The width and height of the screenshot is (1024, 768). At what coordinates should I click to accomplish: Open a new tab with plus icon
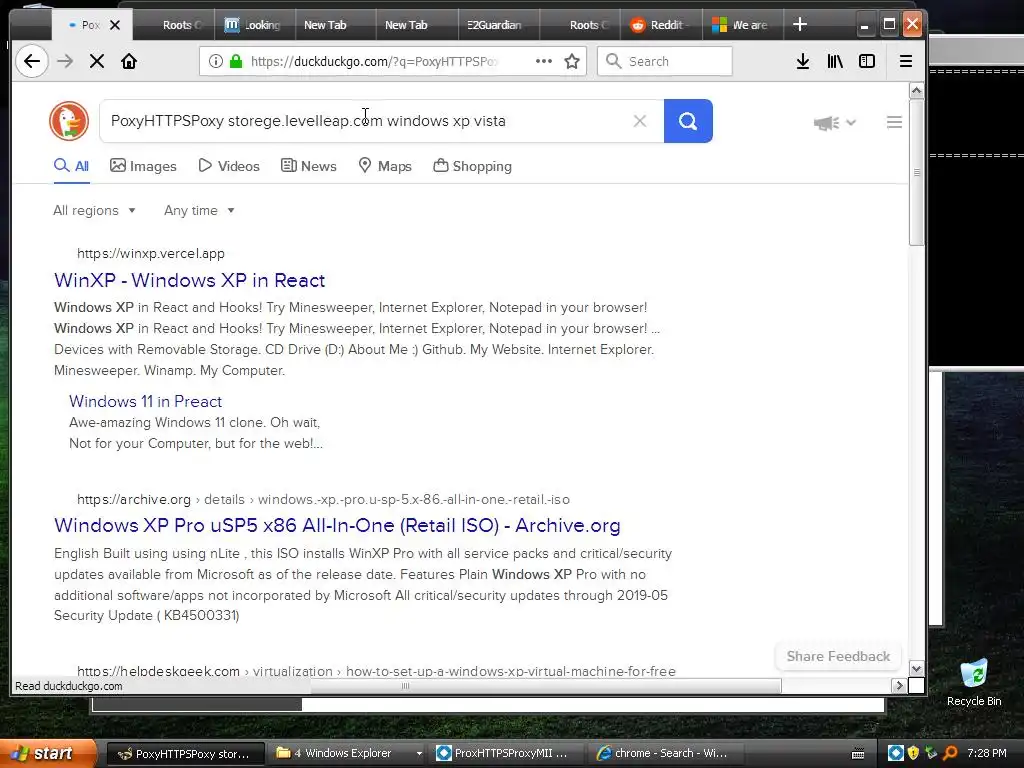coord(799,24)
